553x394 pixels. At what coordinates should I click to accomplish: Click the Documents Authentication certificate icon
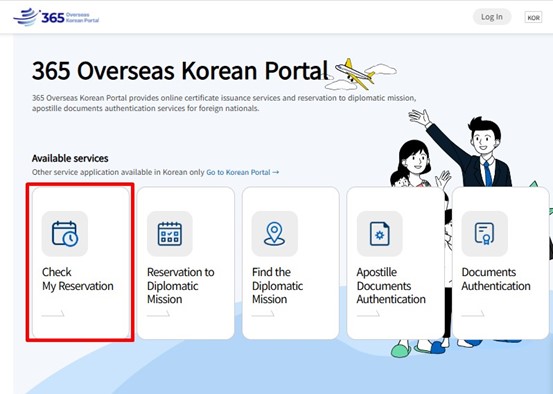coord(485,234)
